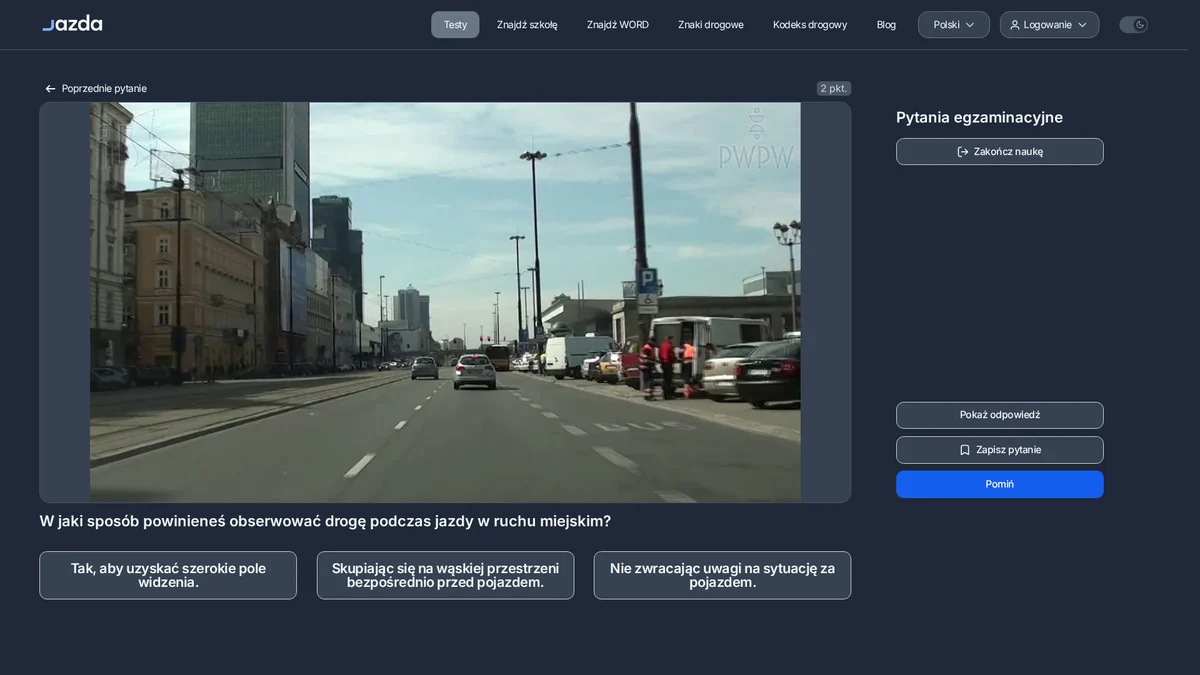The width and height of the screenshot is (1200, 675).
Task: Click the '2 pkt.' points badge
Action: [834, 88]
